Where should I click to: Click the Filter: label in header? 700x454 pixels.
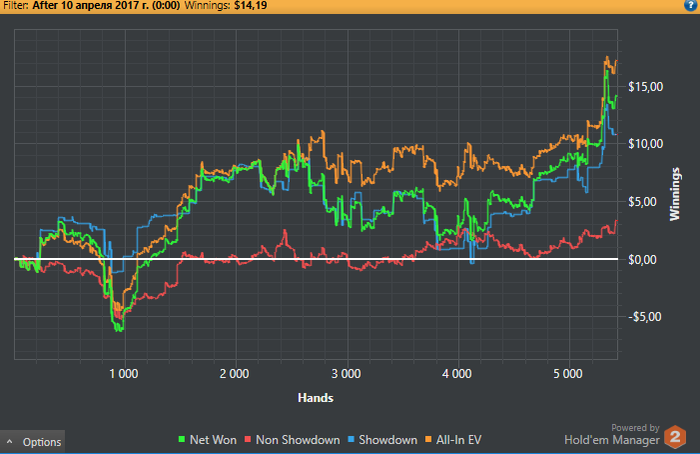(x=15, y=5)
